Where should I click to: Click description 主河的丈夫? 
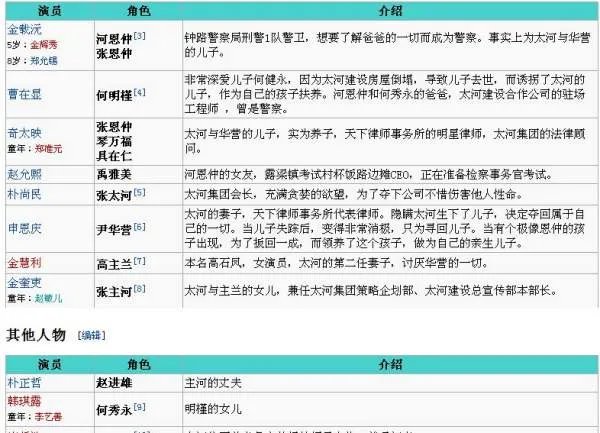[213, 383]
